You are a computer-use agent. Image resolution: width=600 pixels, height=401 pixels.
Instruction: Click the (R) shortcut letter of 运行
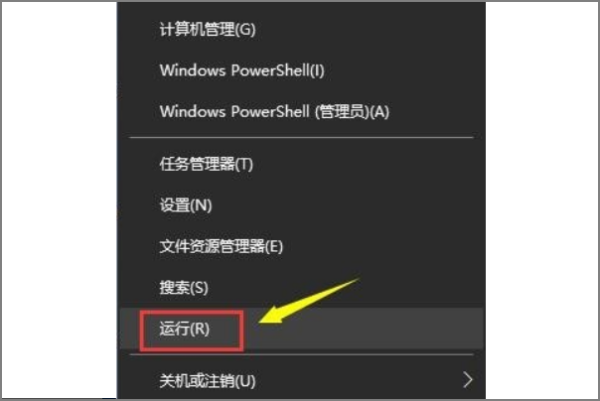click(200, 329)
